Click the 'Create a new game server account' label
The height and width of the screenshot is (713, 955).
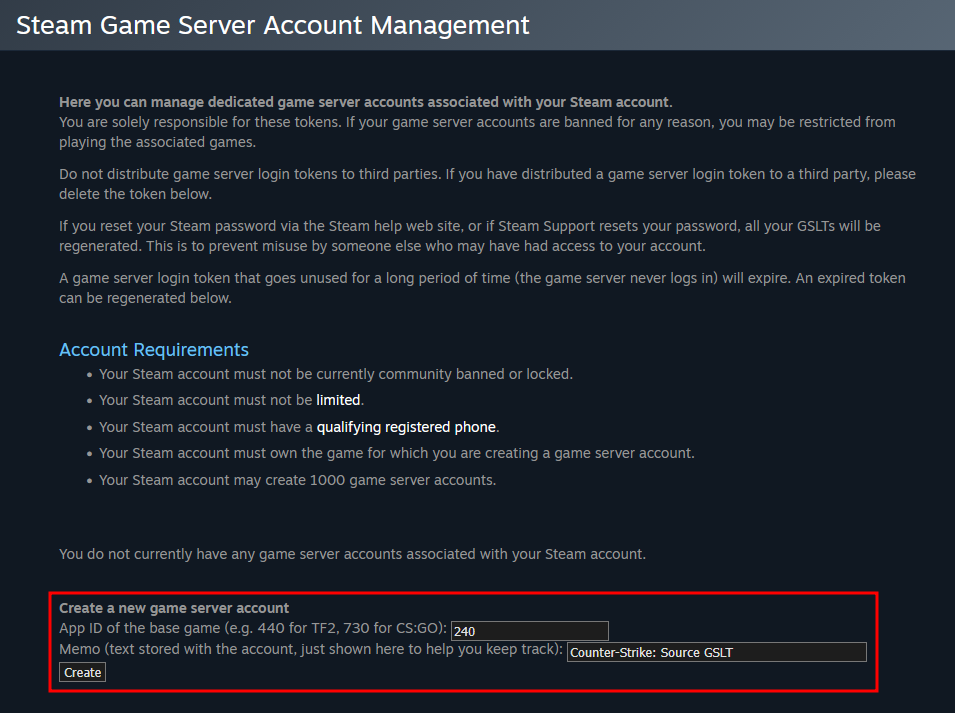click(174, 608)
